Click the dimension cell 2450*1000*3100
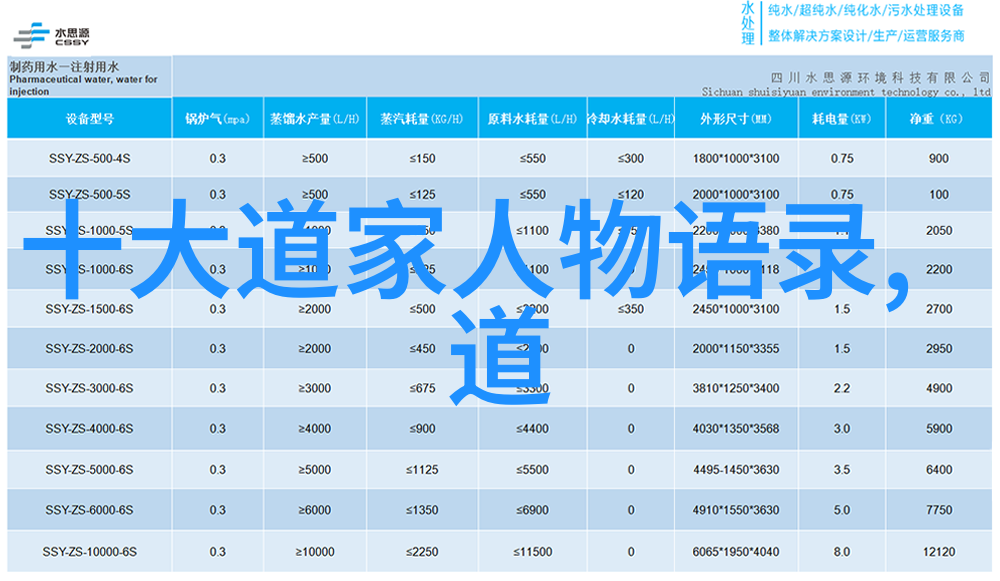The image size is (1000, 581). (x=736, y=309)
